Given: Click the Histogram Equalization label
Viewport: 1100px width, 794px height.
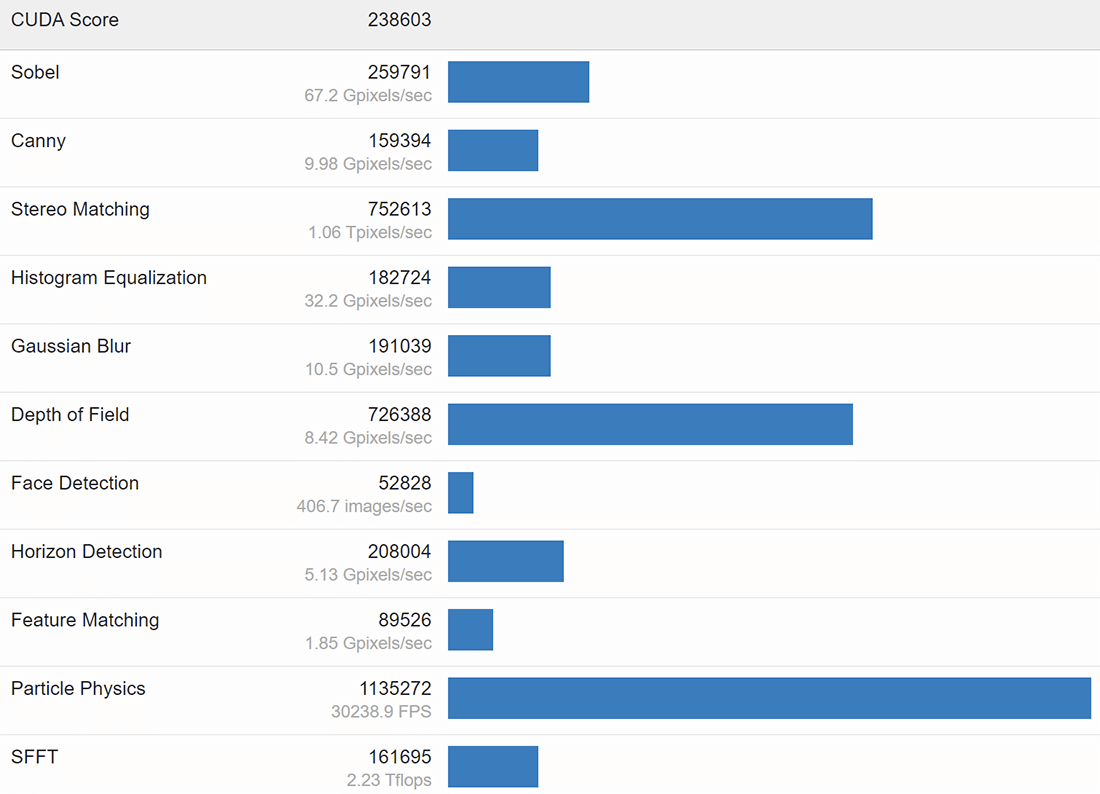Looking at the screenshot, I should click(109, 278).
